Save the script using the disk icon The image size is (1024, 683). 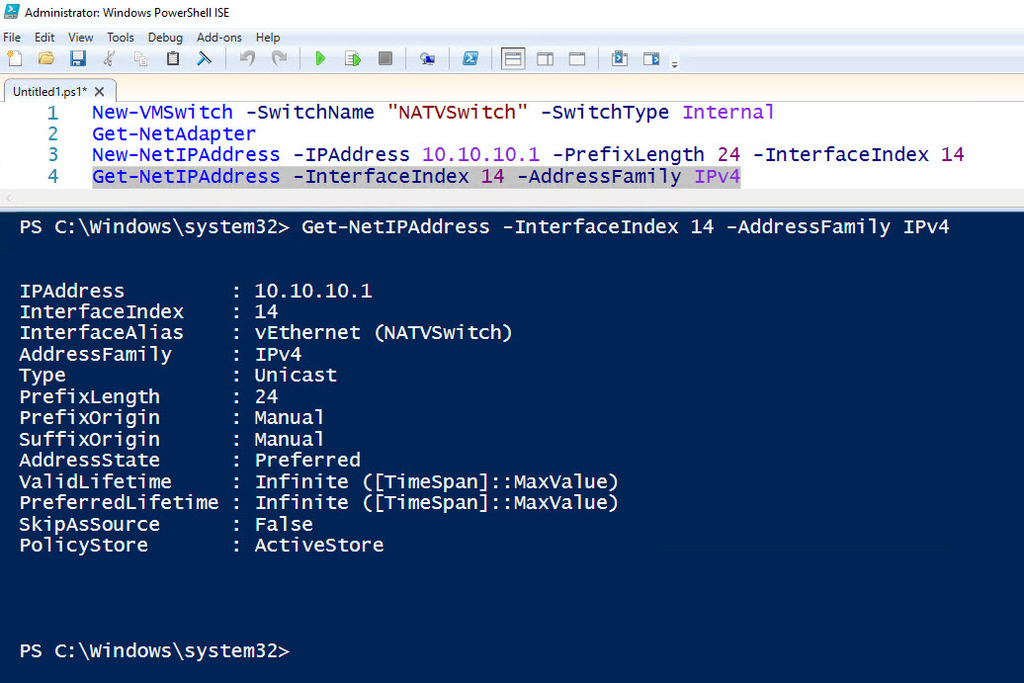(78, 58)
